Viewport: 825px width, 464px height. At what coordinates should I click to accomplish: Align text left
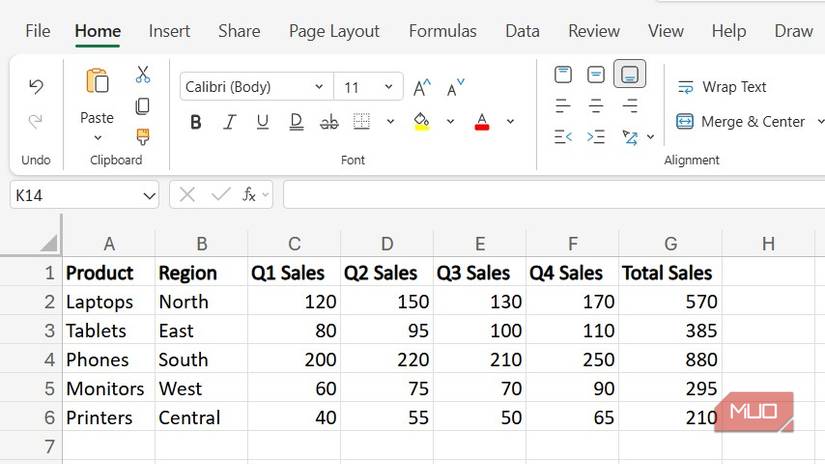[x=563, y=106]
